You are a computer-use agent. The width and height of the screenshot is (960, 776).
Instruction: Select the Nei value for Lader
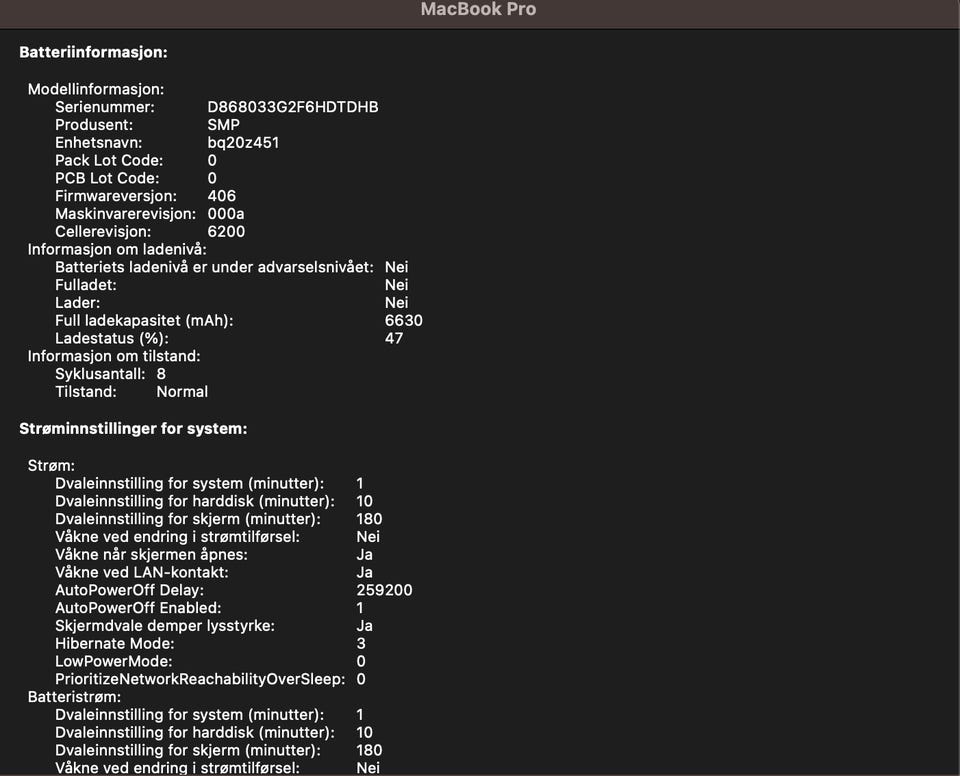pyautogui.click(x=397, y=303)
